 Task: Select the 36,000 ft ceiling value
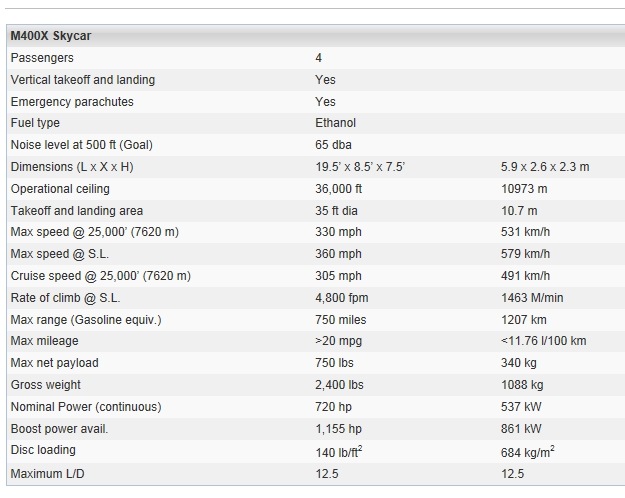pyautogui.click(x=339, y=189)
